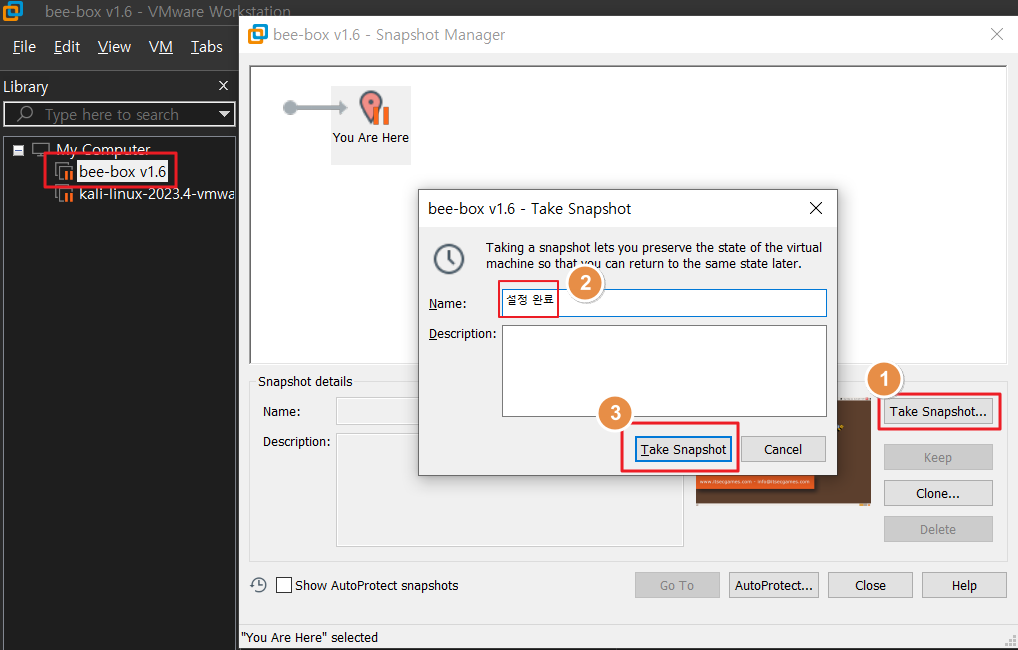Click the Delete button
1018x650 pixels.
pyautogui.click(x=938, y=529)
